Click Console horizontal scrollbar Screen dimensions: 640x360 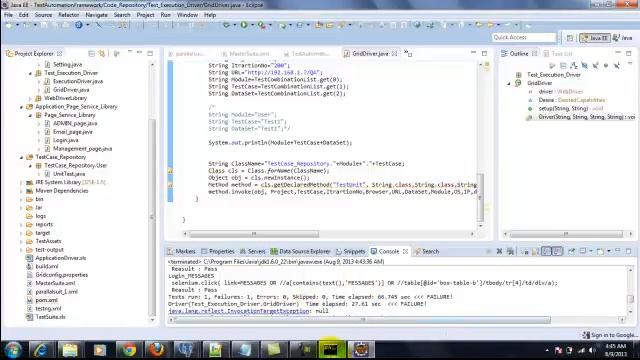coord(362,320)
